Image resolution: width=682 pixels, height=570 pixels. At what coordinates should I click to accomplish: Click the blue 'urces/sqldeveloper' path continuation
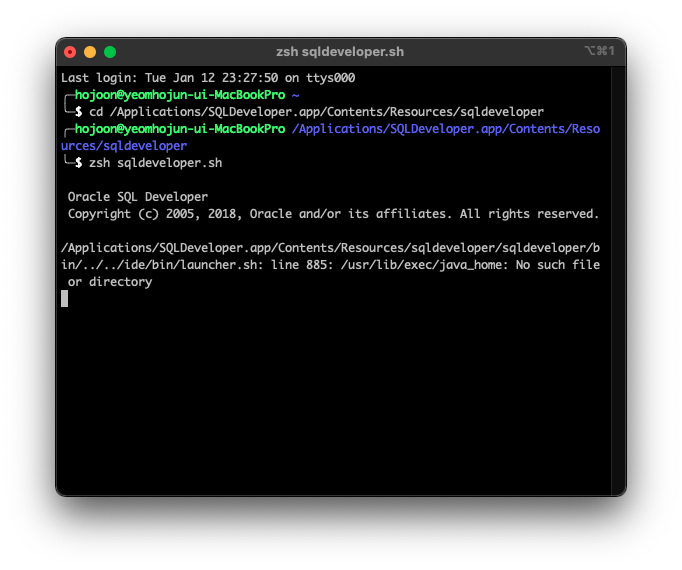point(124,146)
